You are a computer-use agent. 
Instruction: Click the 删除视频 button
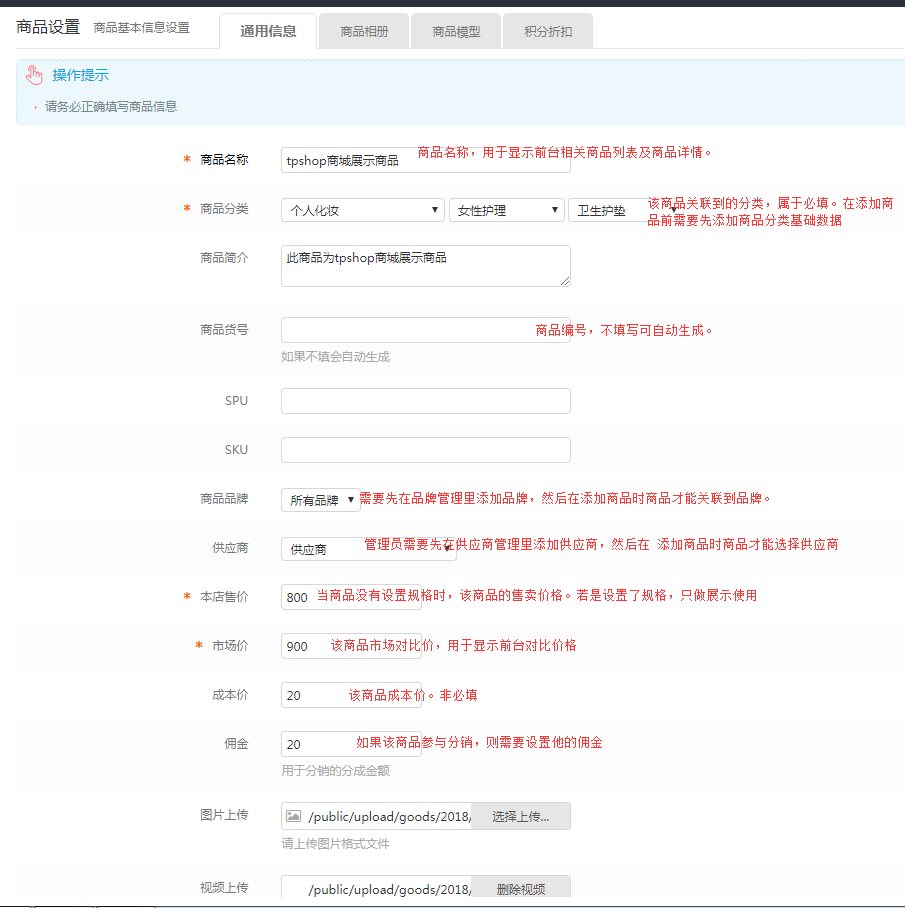pos(520,889)
